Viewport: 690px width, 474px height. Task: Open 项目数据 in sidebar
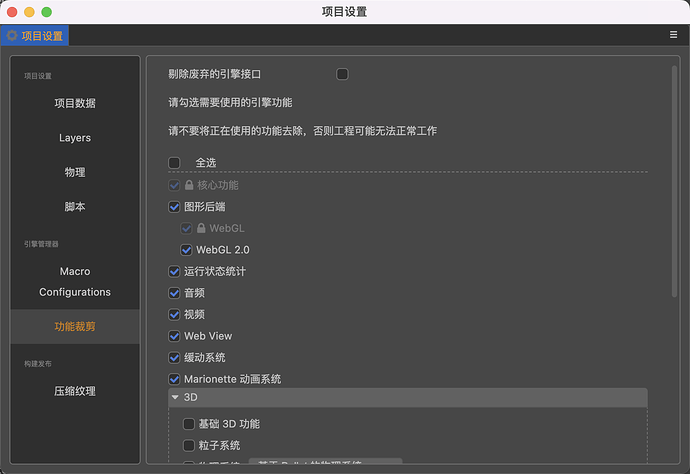pyautogui.click(x=75, y=103)
